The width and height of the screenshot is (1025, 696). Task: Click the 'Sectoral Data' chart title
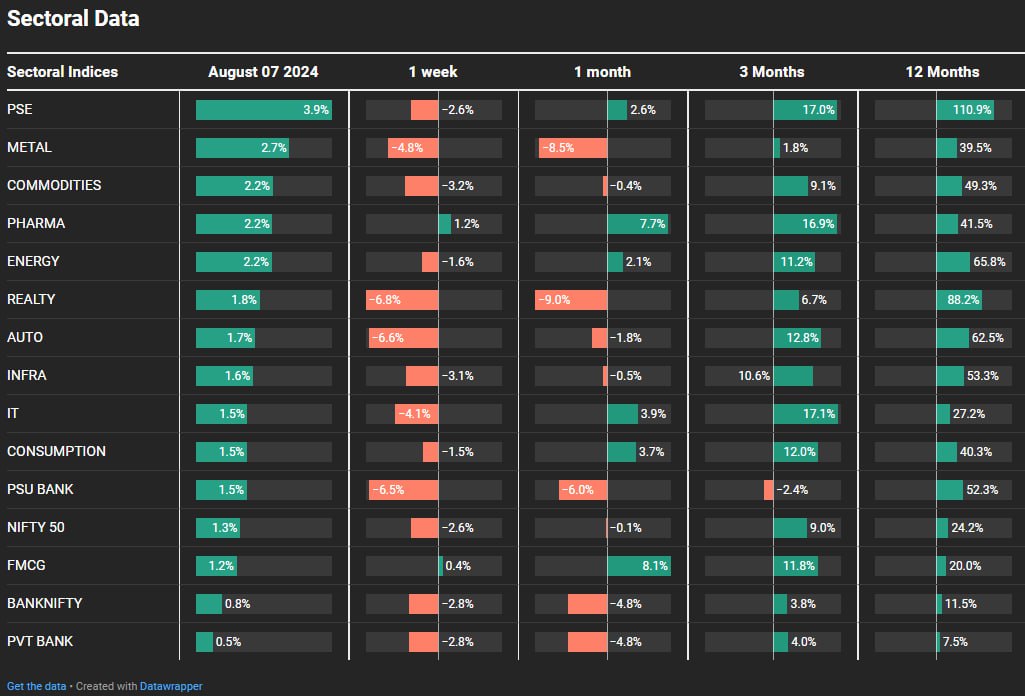[x=73, y=19]
